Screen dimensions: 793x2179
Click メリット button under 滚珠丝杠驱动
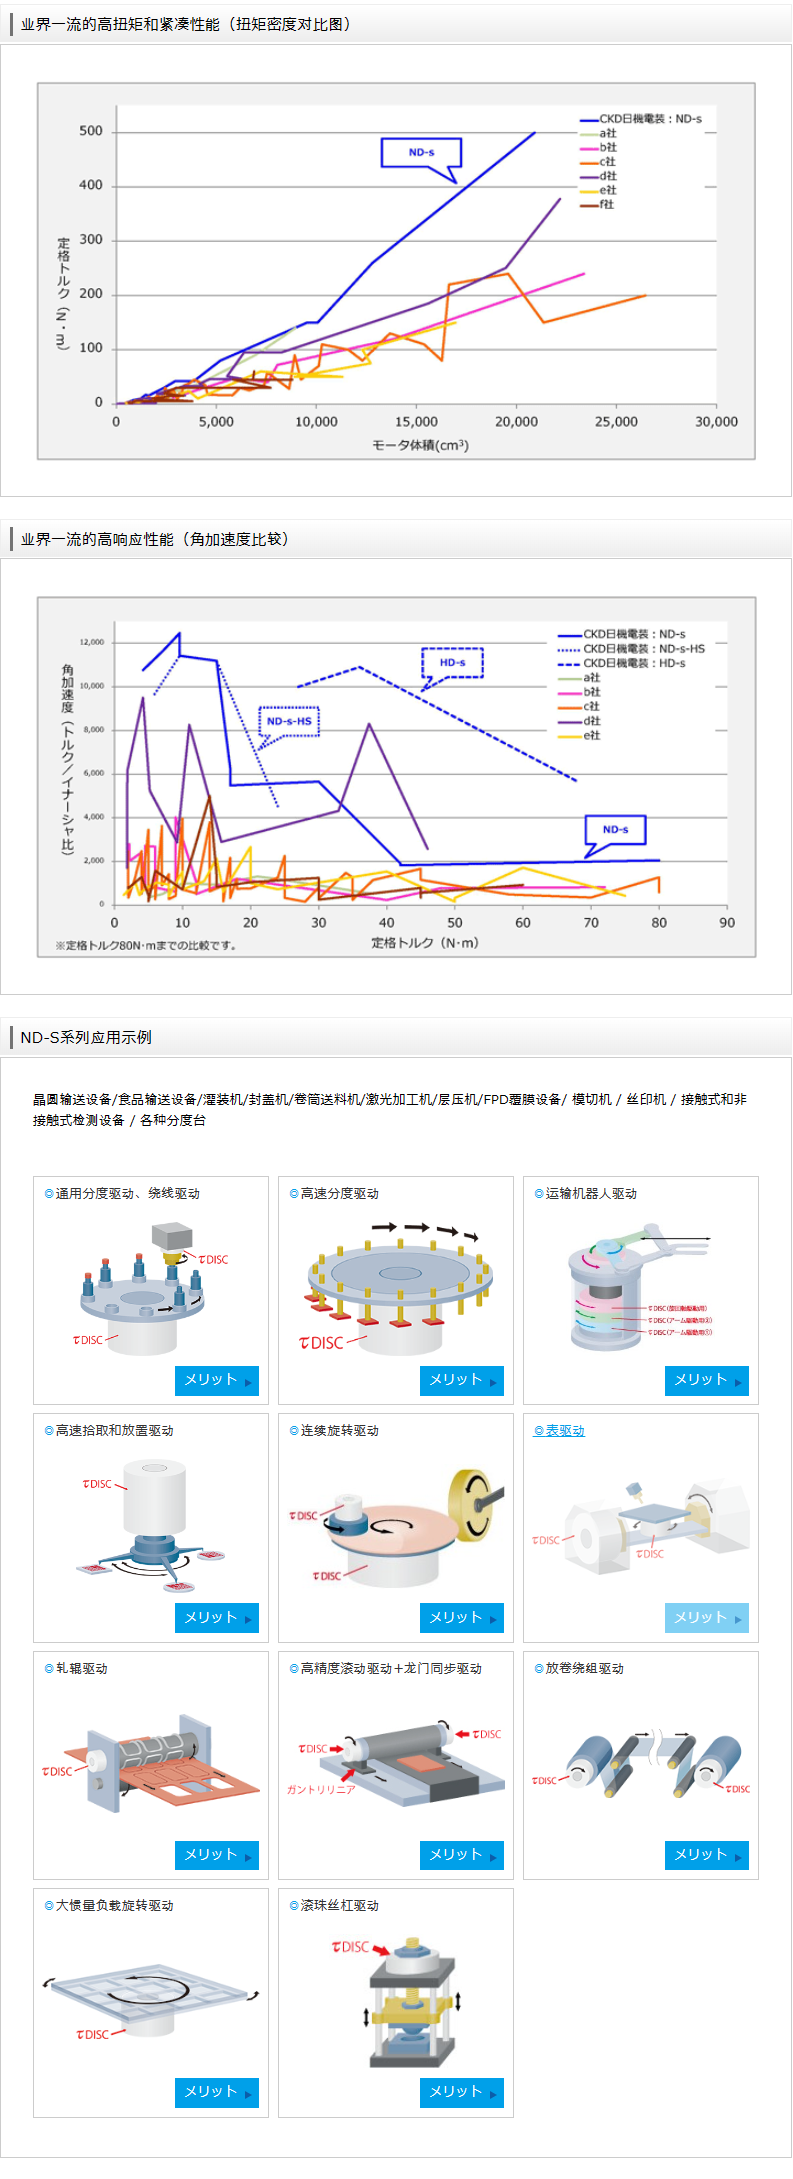461,2092
